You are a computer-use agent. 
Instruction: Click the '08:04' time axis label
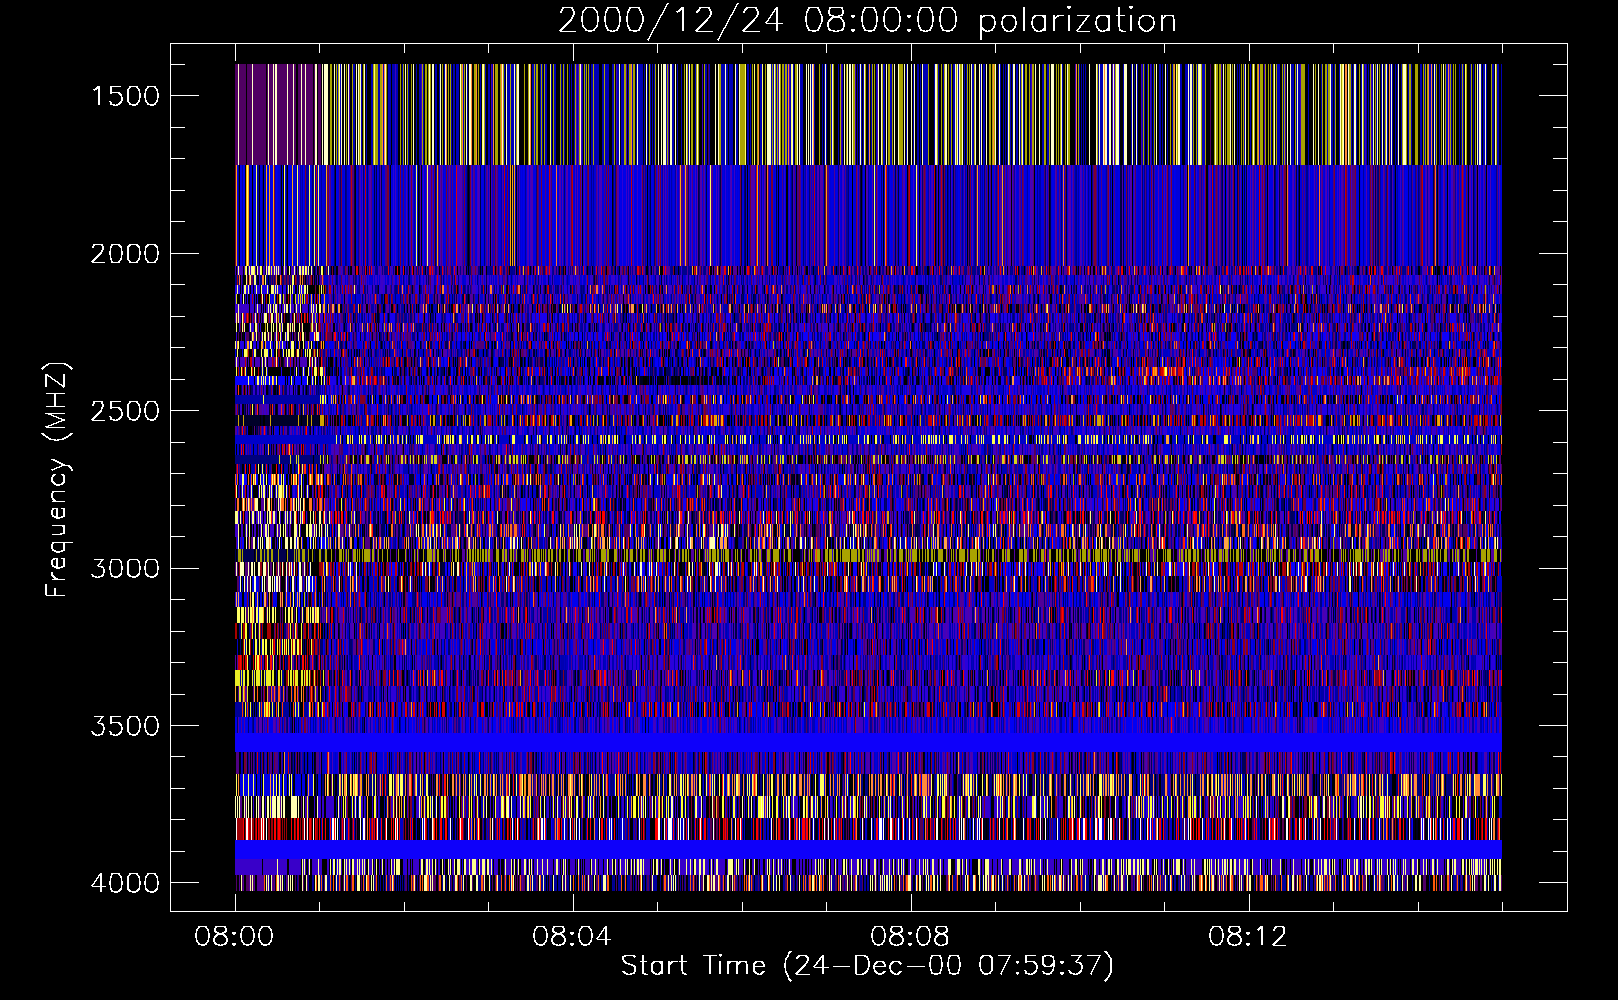(x=572, y=937)
